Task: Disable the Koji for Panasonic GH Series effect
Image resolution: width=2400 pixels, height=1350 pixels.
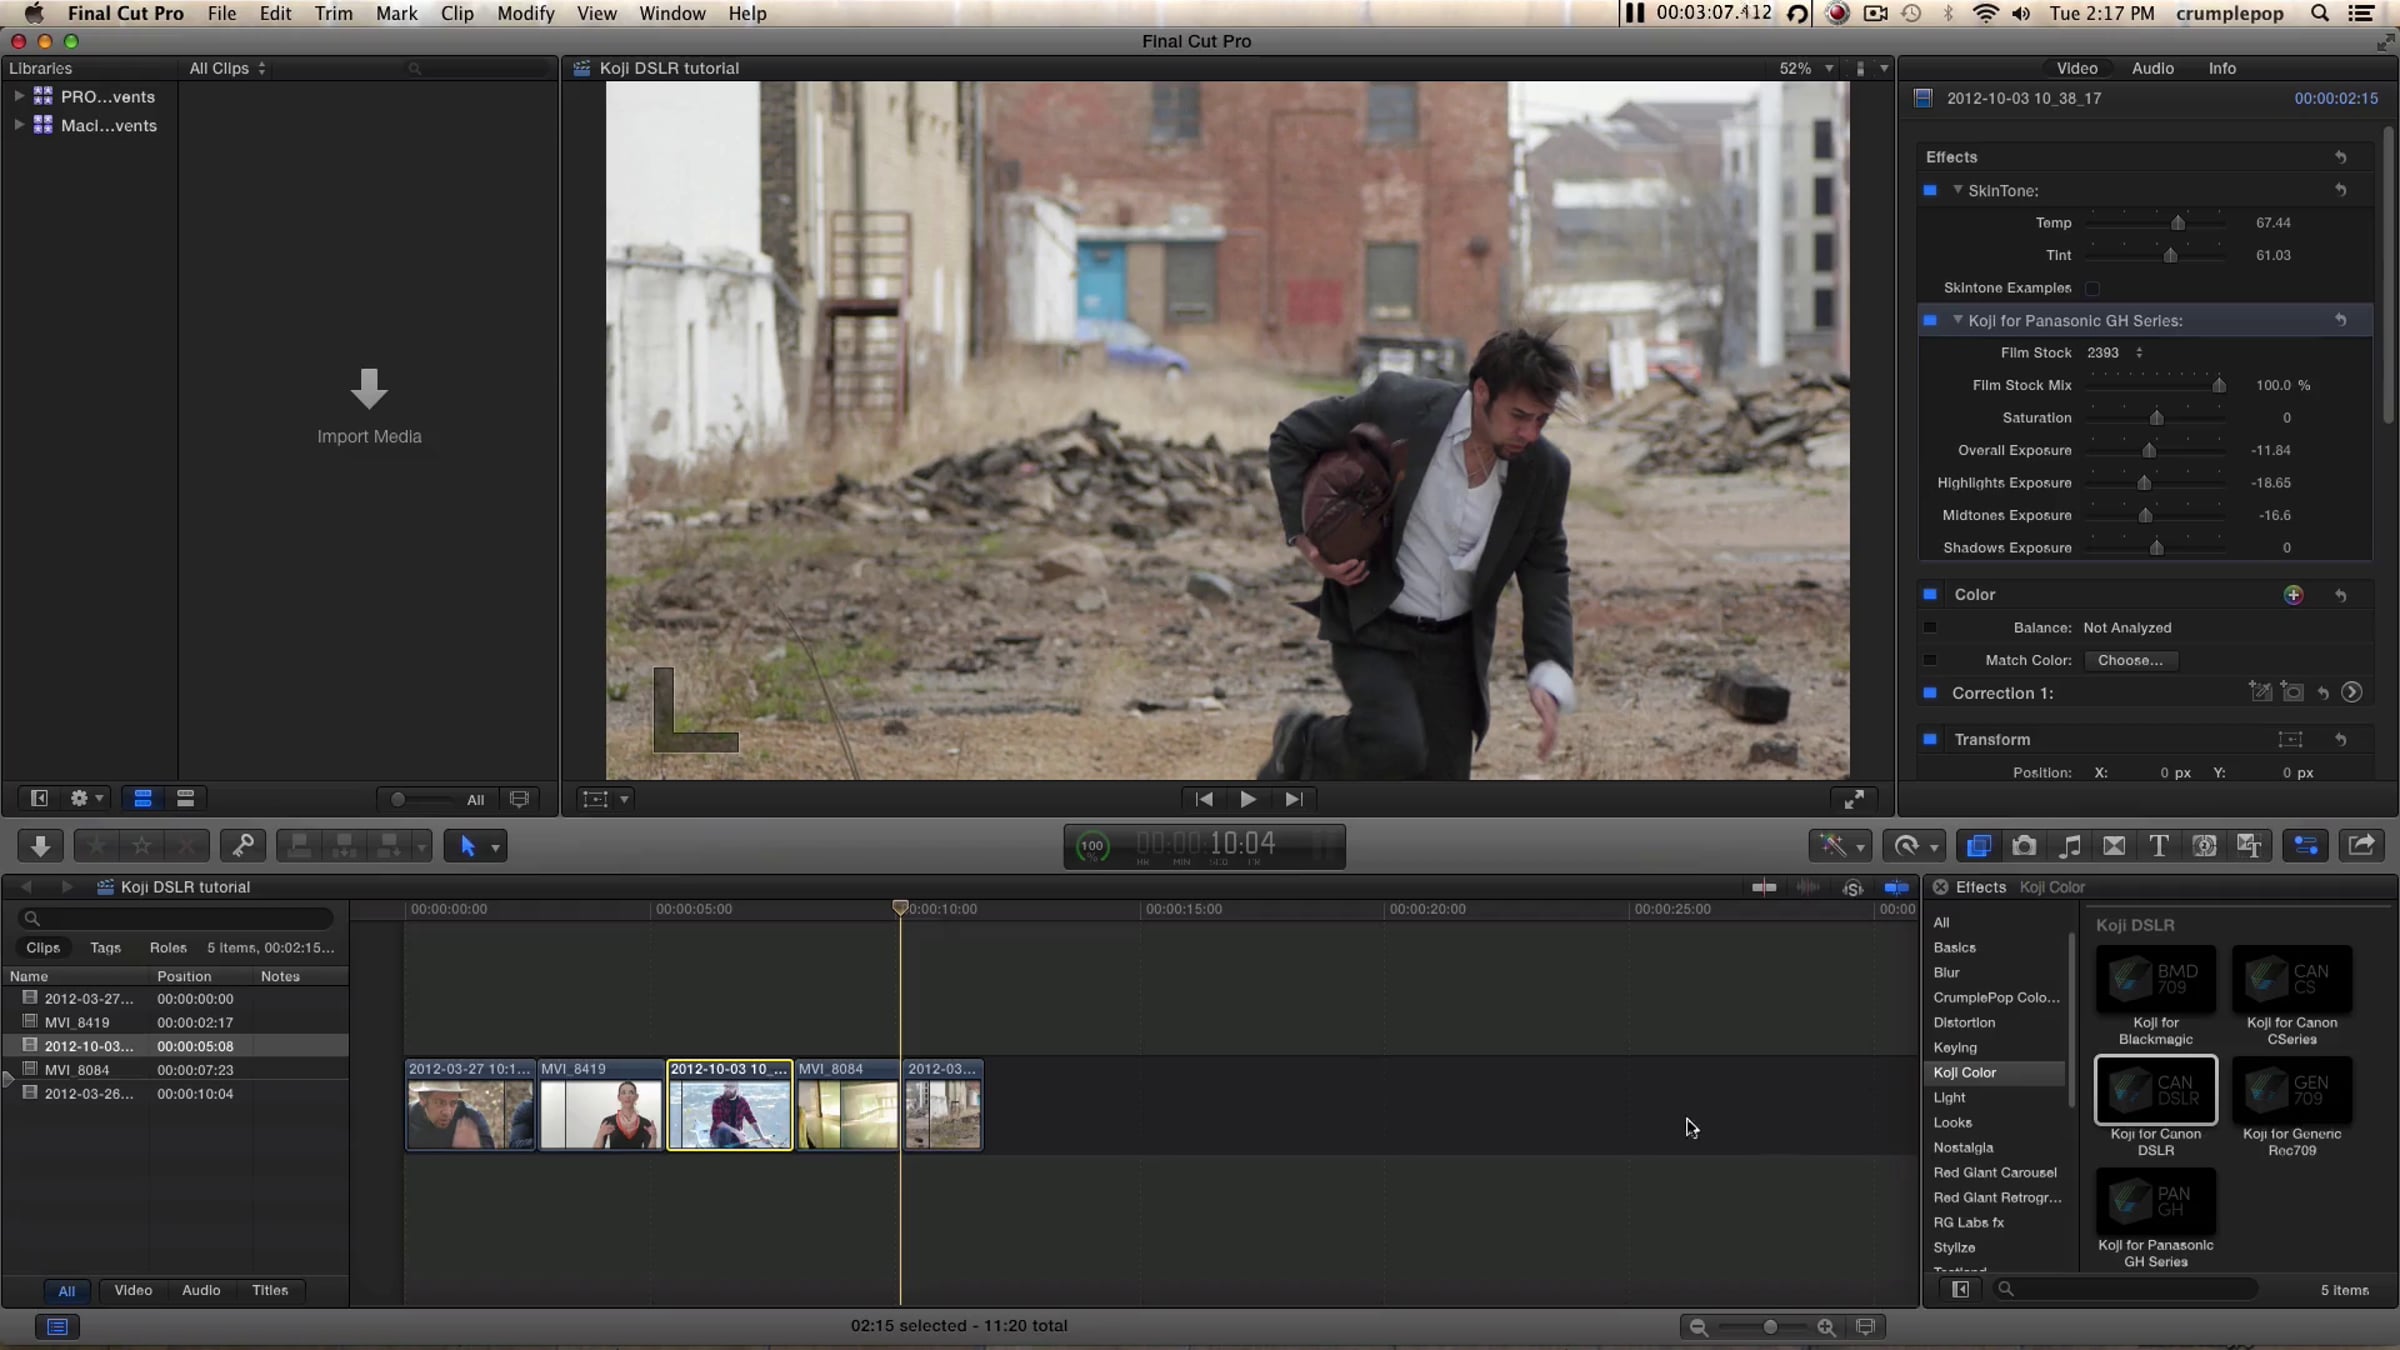Action: (x=1930, y=320)
